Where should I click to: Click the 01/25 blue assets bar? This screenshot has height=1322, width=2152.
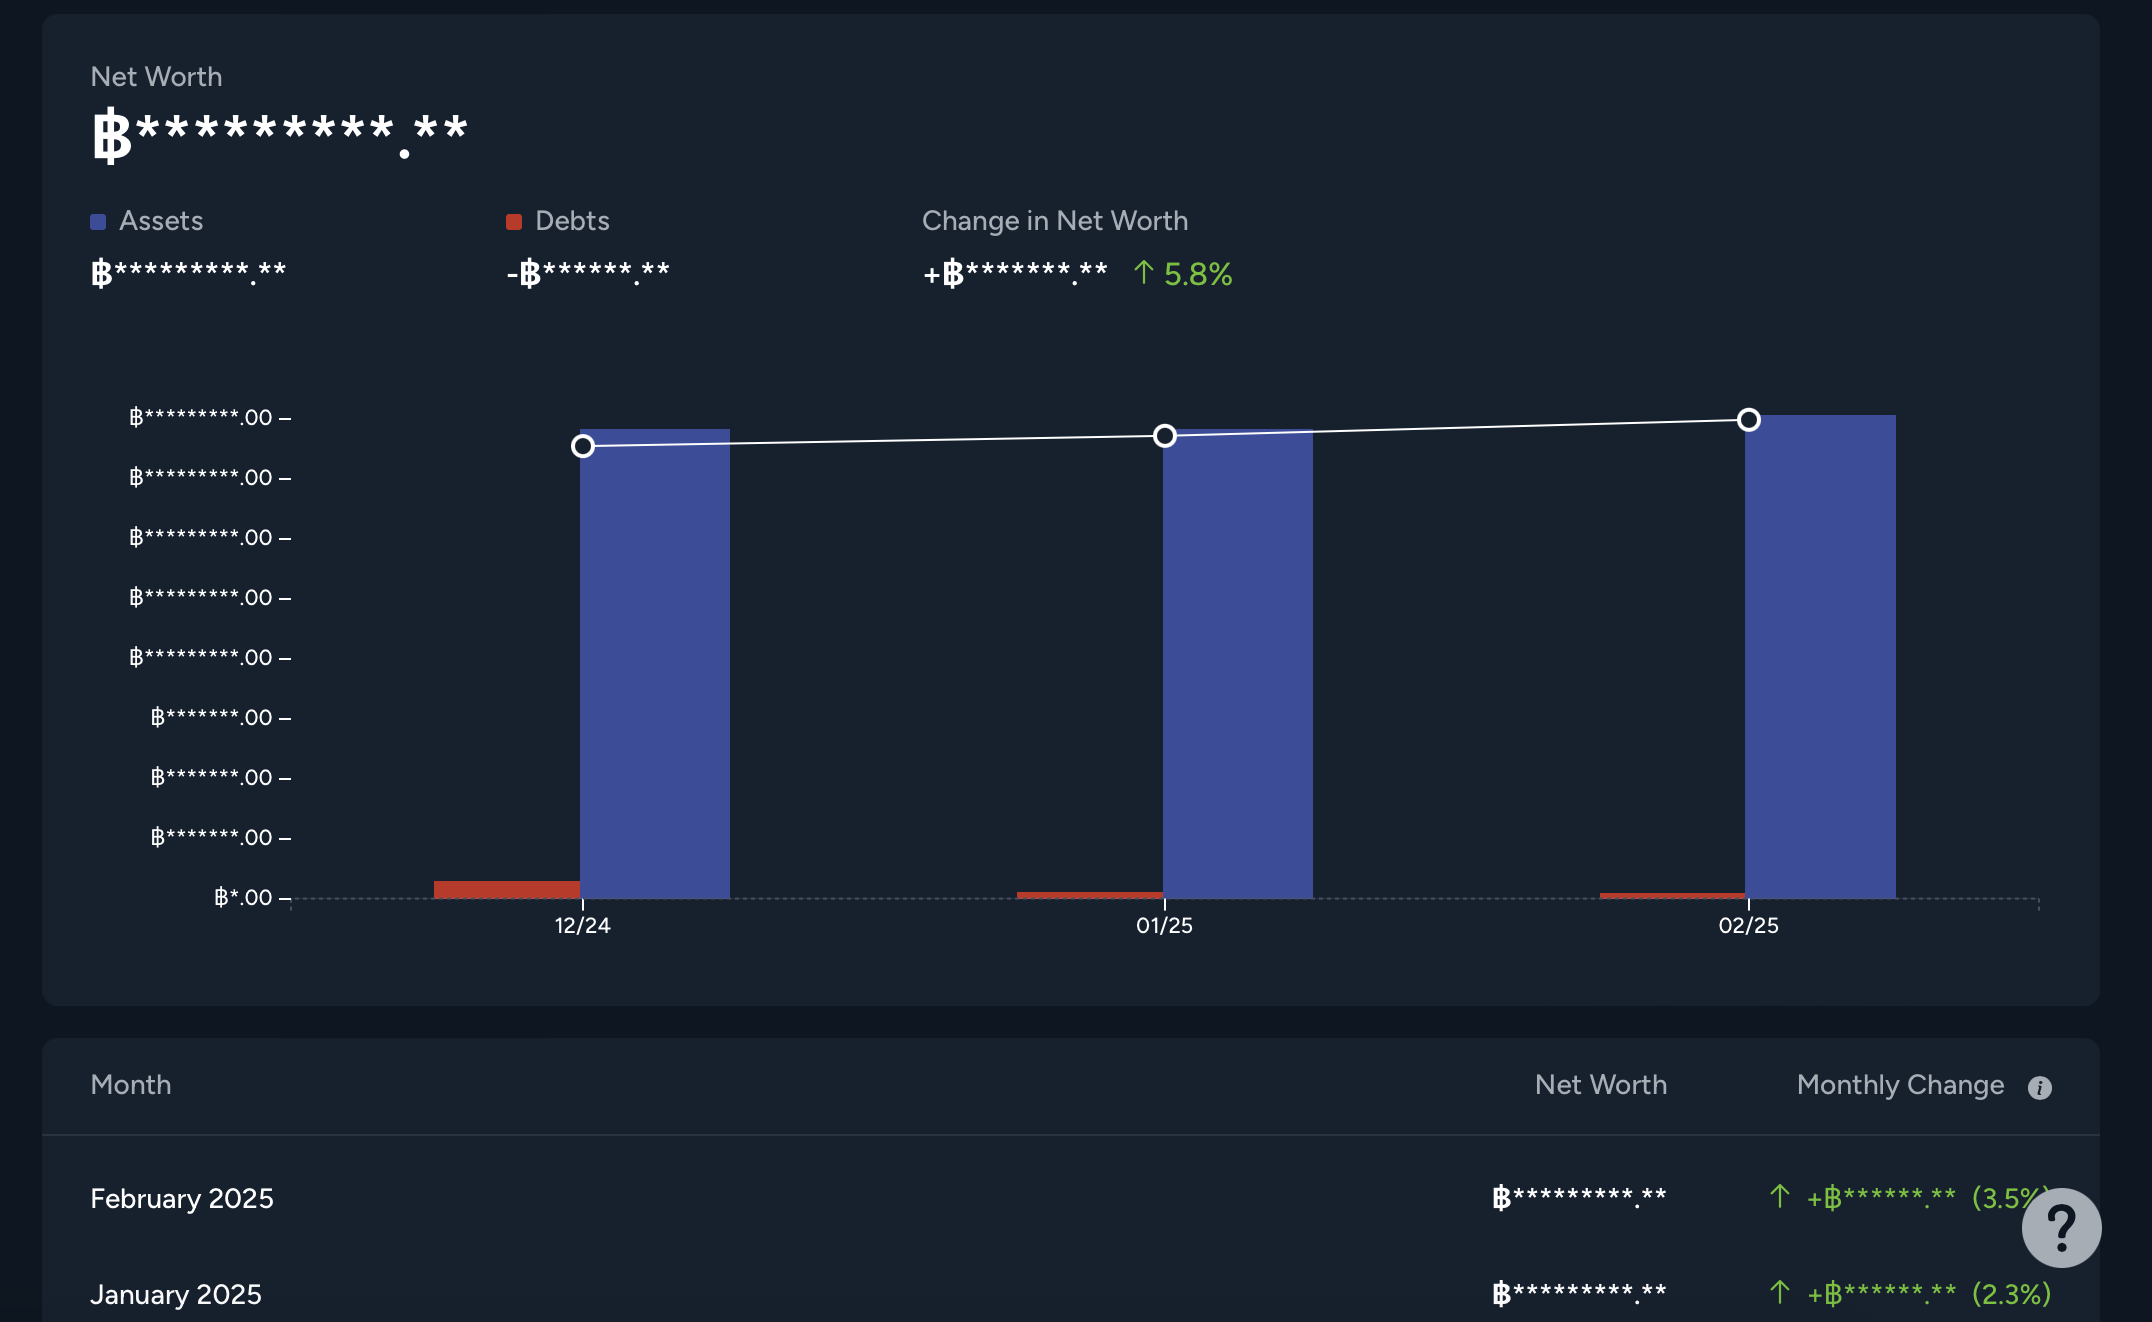pos(1238,665)
